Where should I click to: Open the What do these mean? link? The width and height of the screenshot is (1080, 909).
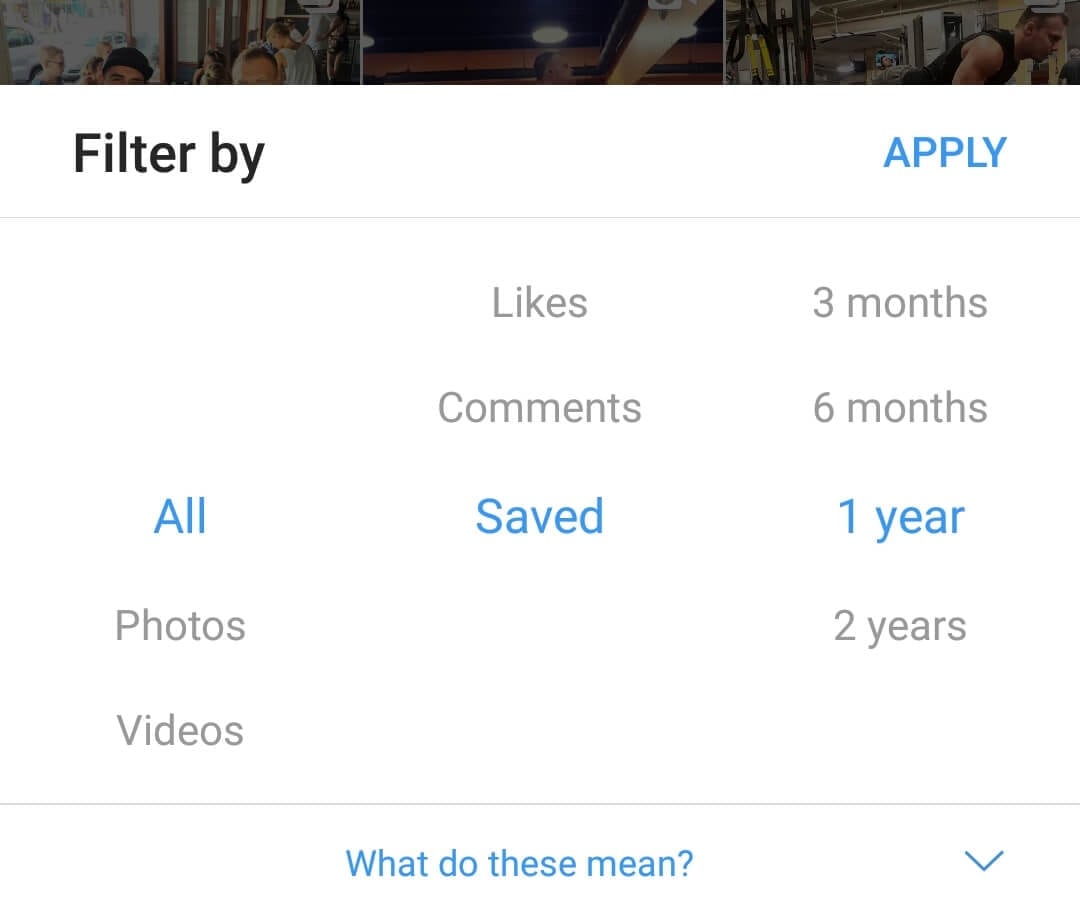pos(519,863)
